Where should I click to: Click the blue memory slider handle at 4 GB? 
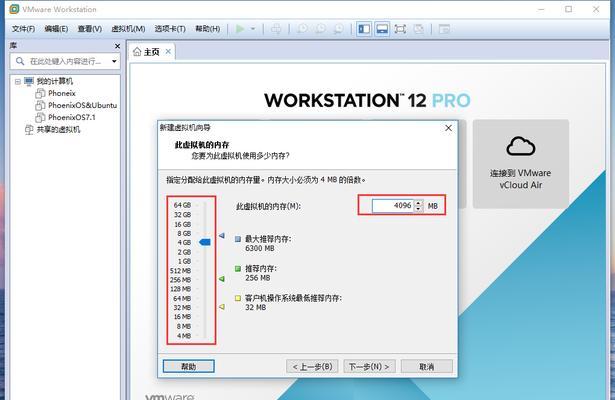click(205, 242)
